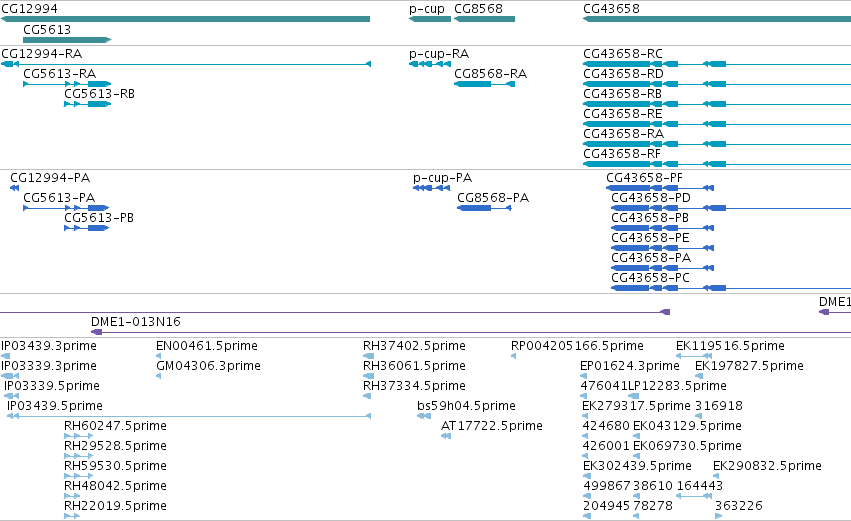
Task: Click EST RH60247.5prime label
Action: (x=116, y=427)
